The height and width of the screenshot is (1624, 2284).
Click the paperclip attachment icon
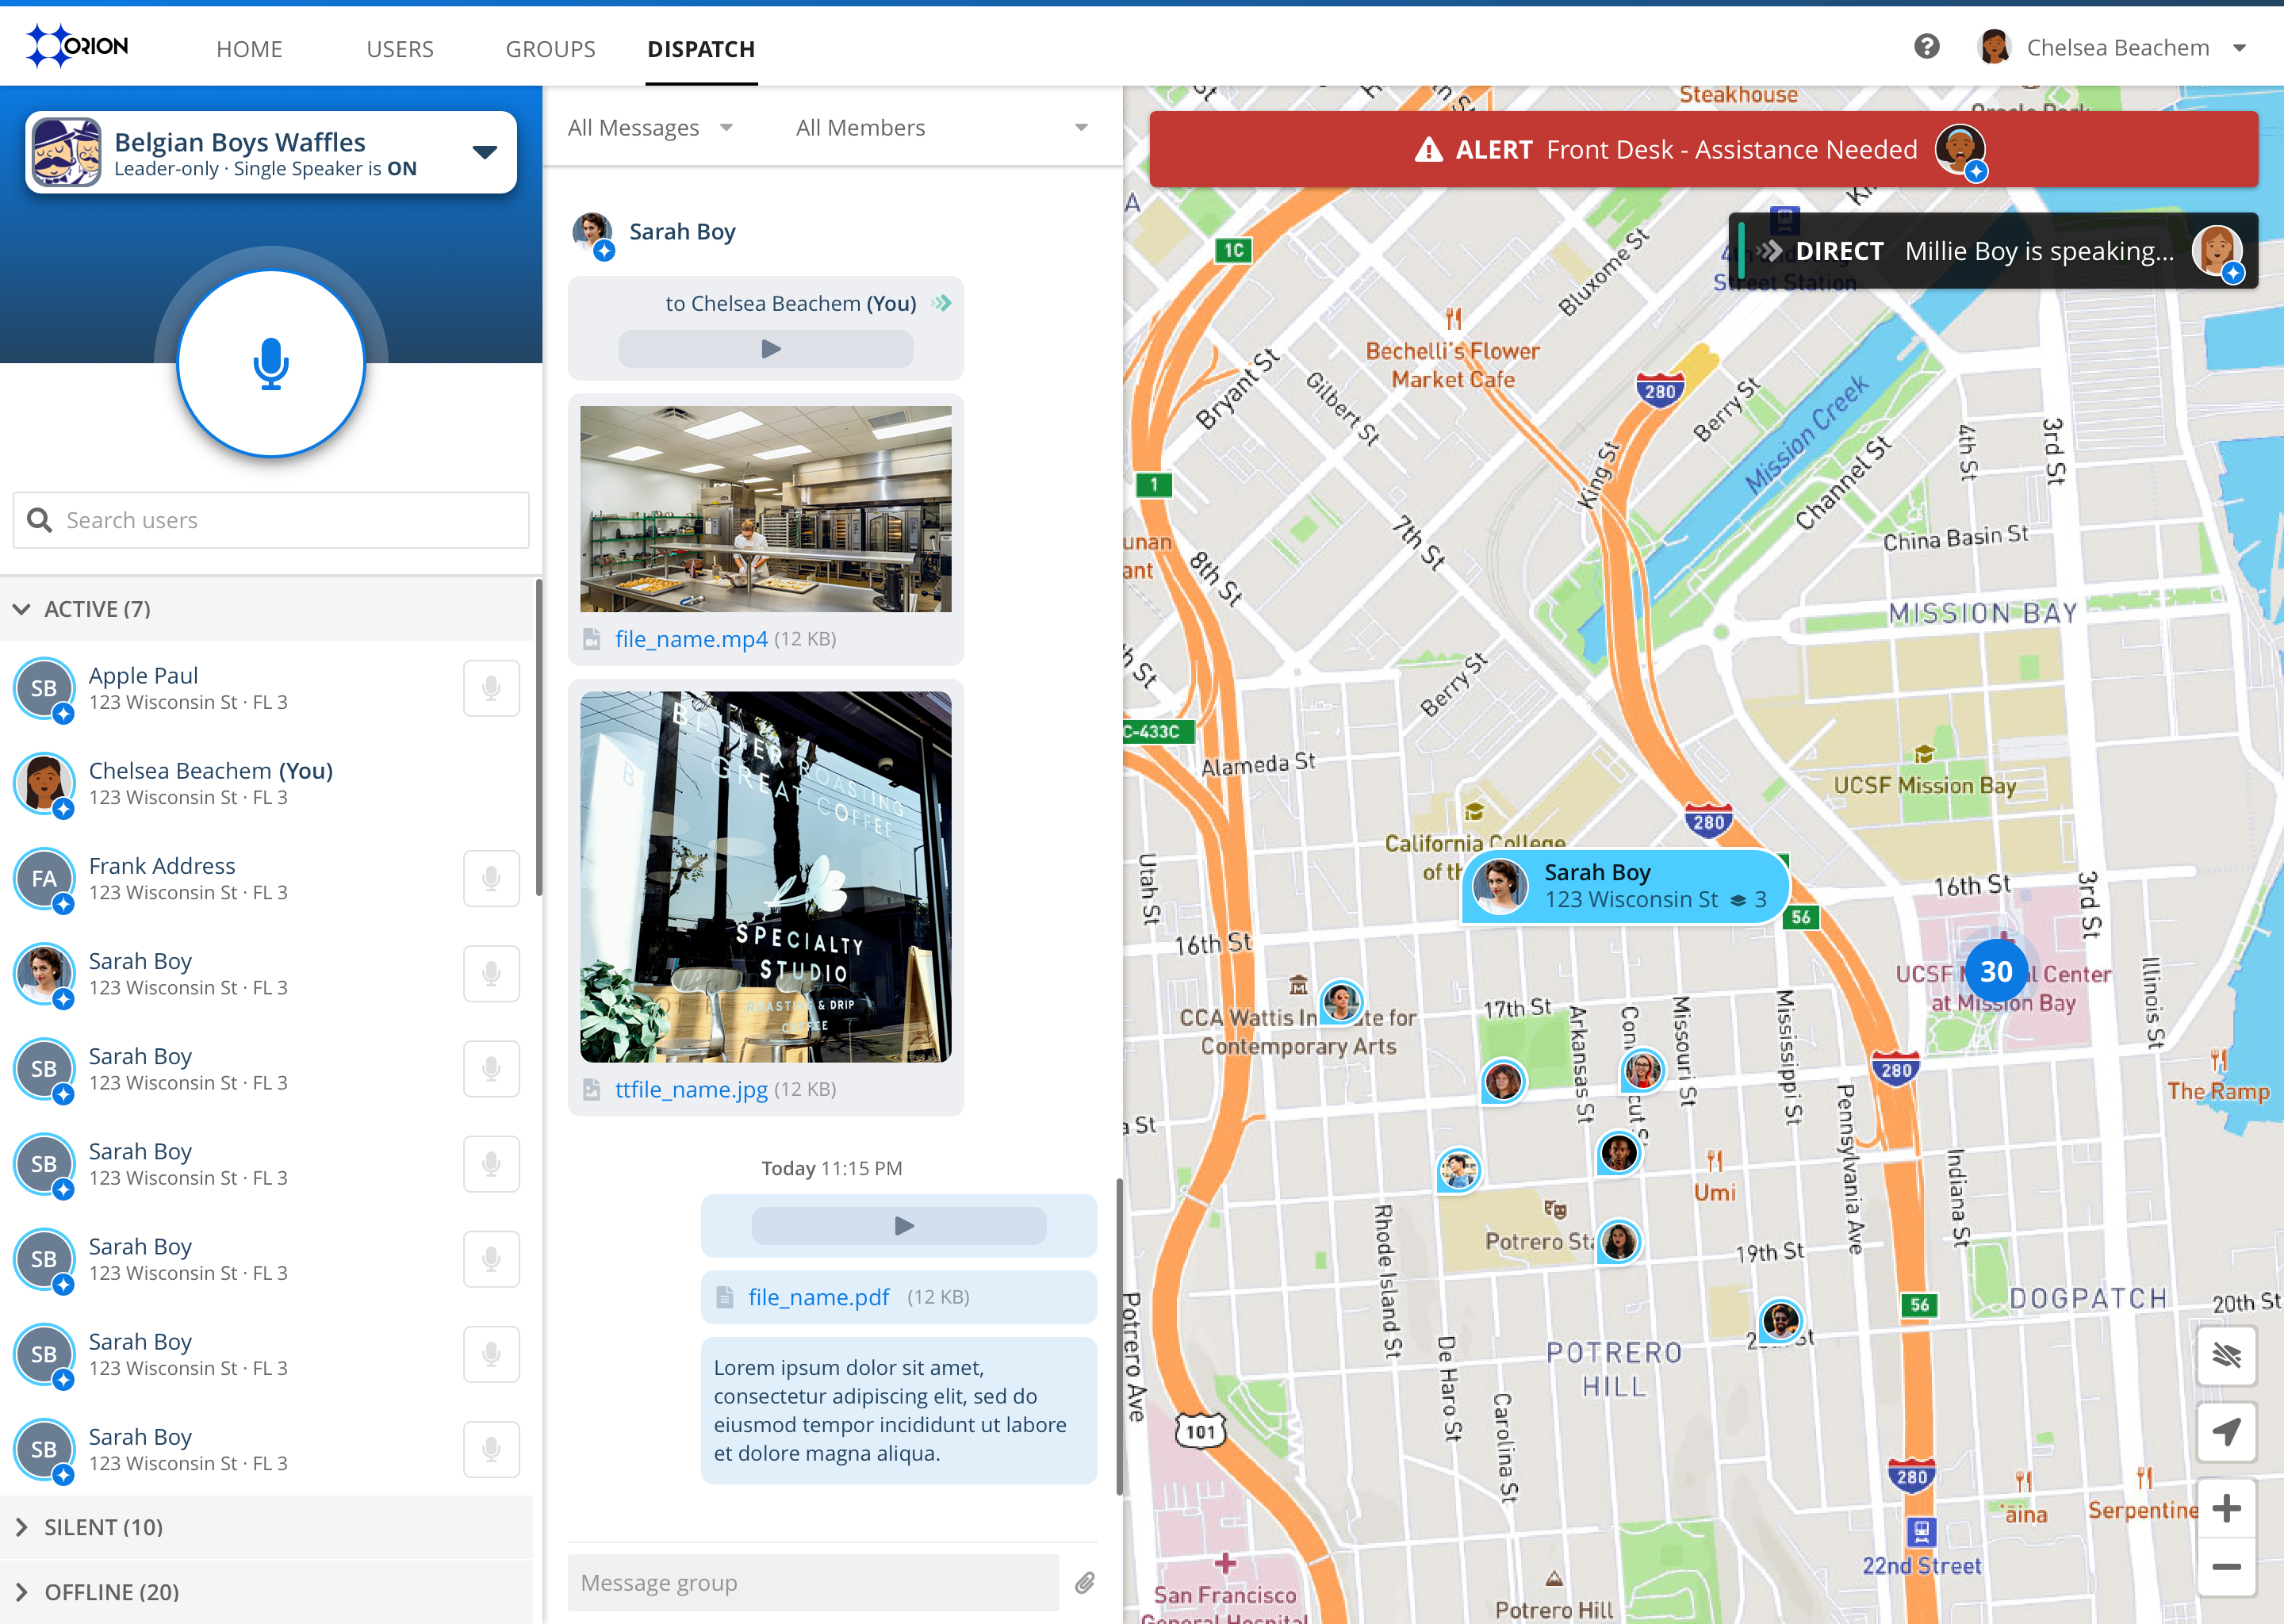[x=1085, y=1582]
